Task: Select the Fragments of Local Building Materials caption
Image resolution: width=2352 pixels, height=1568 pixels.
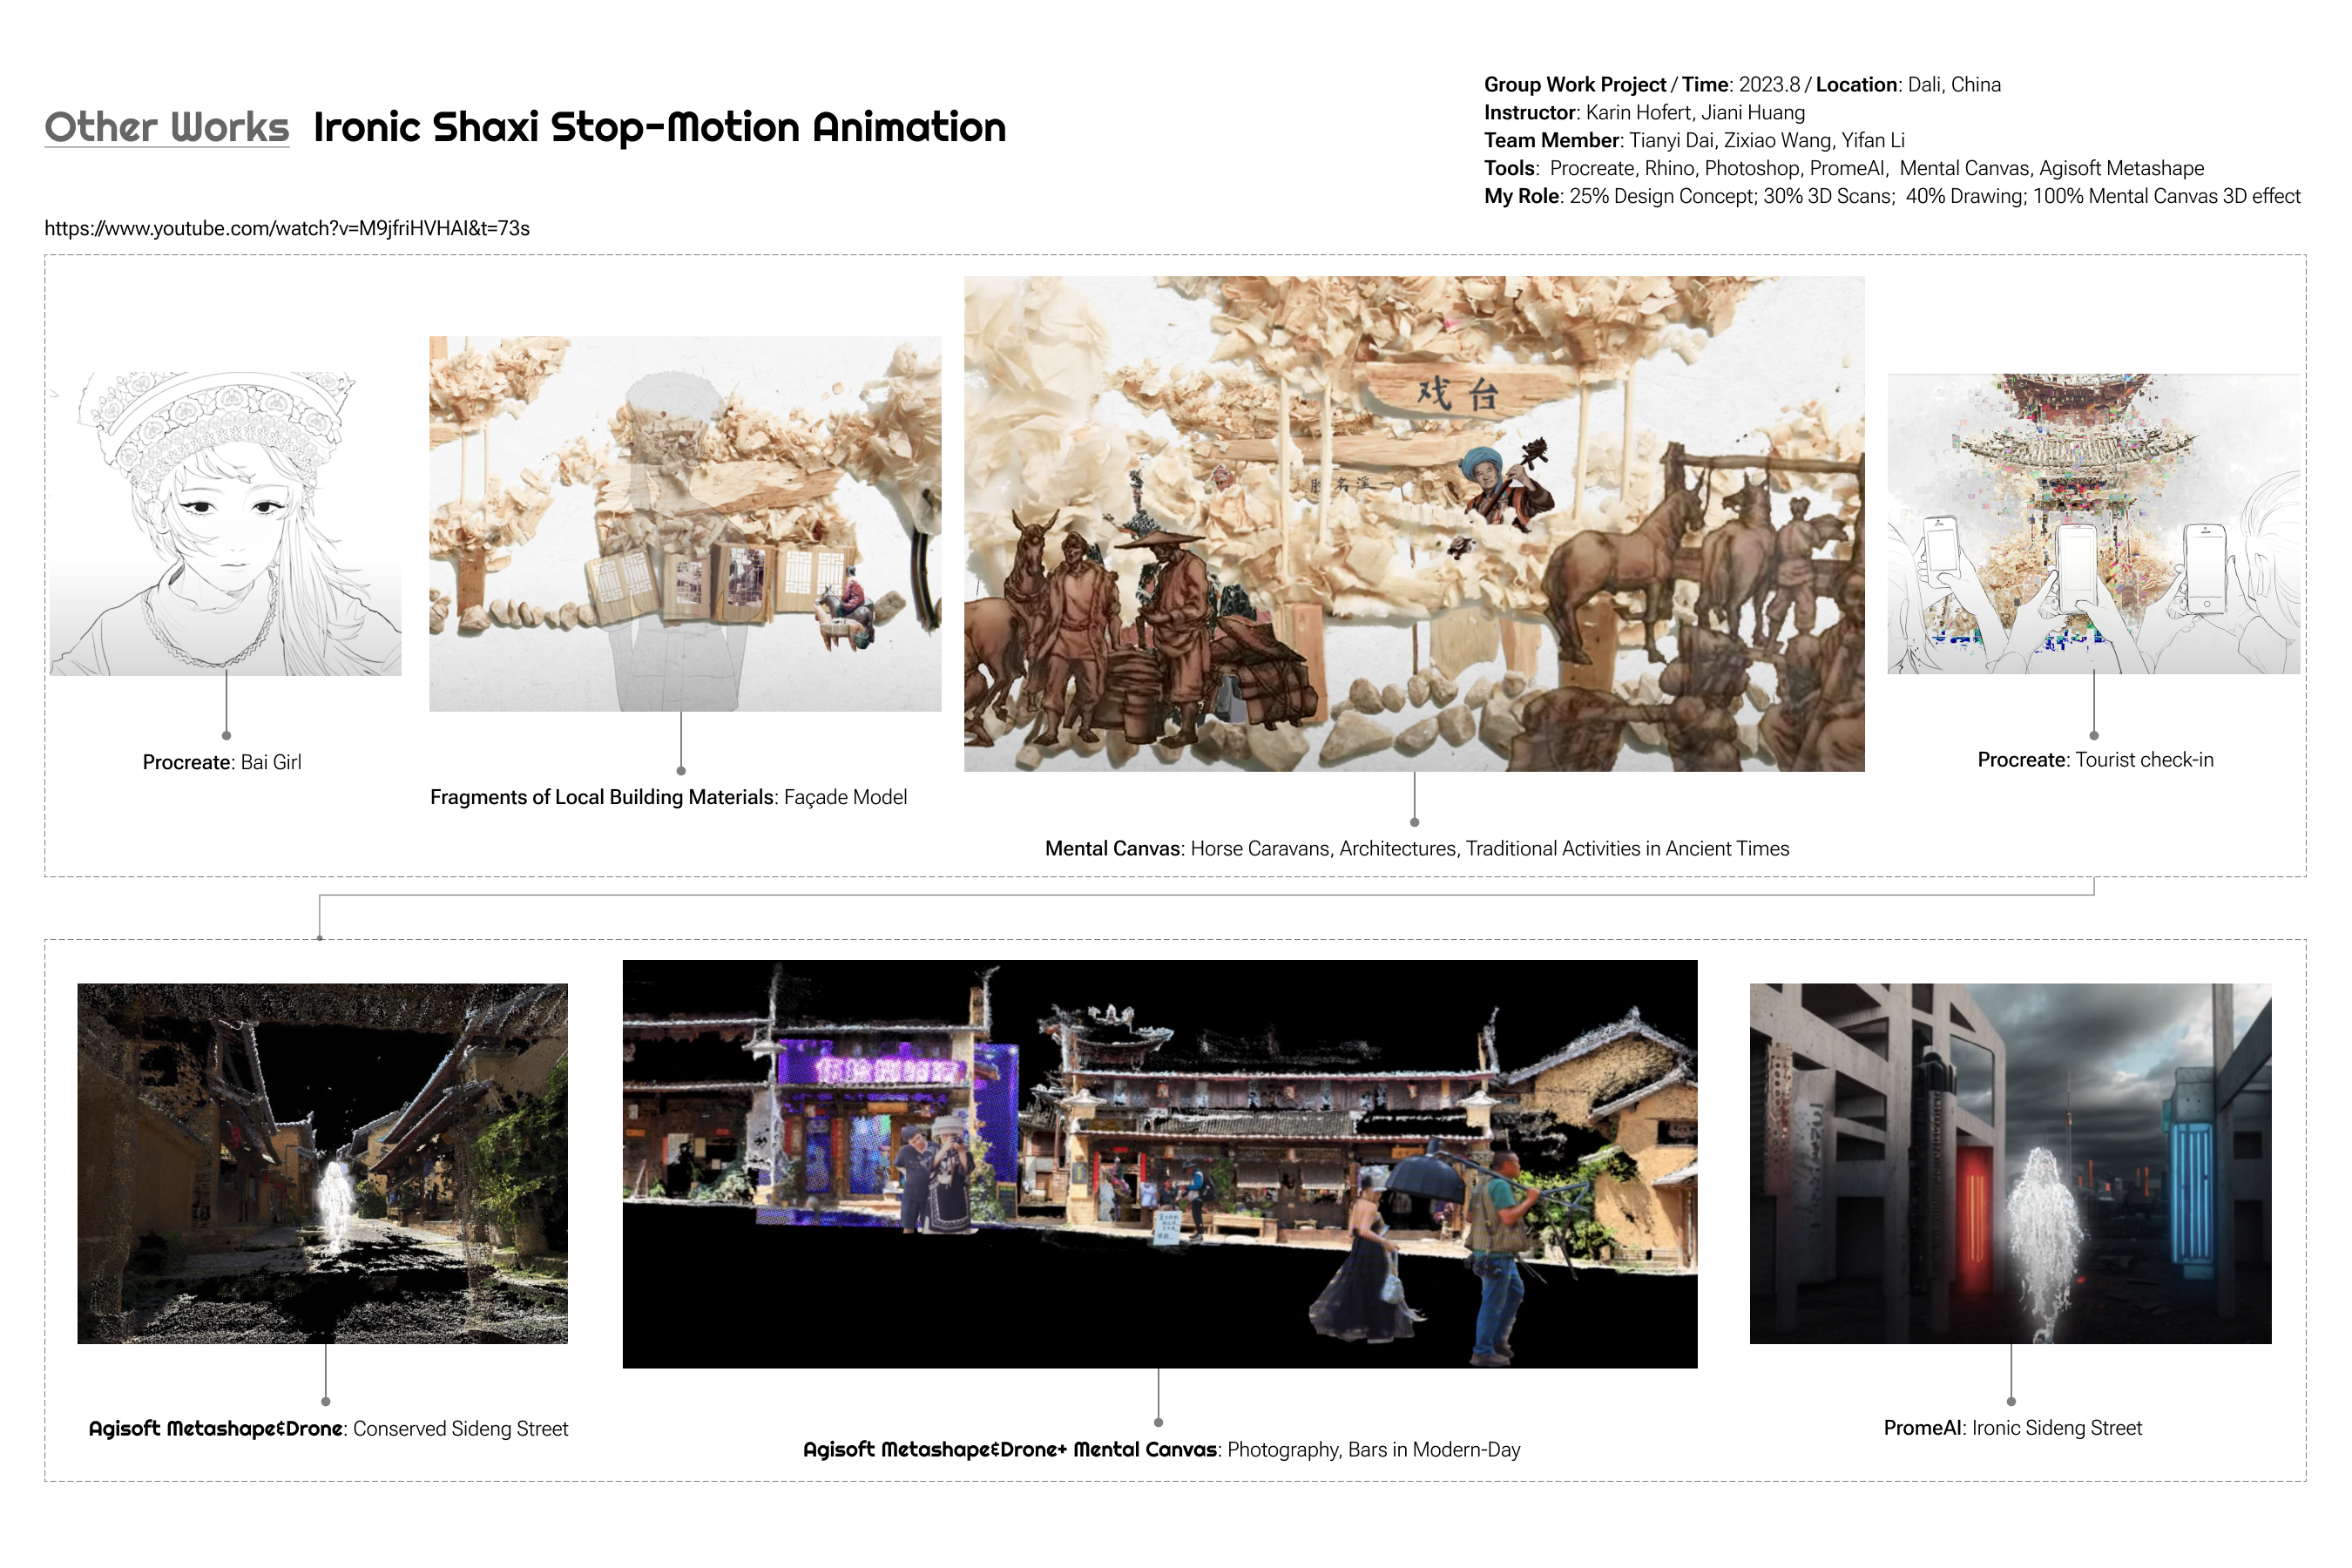Action: point(668,798)
